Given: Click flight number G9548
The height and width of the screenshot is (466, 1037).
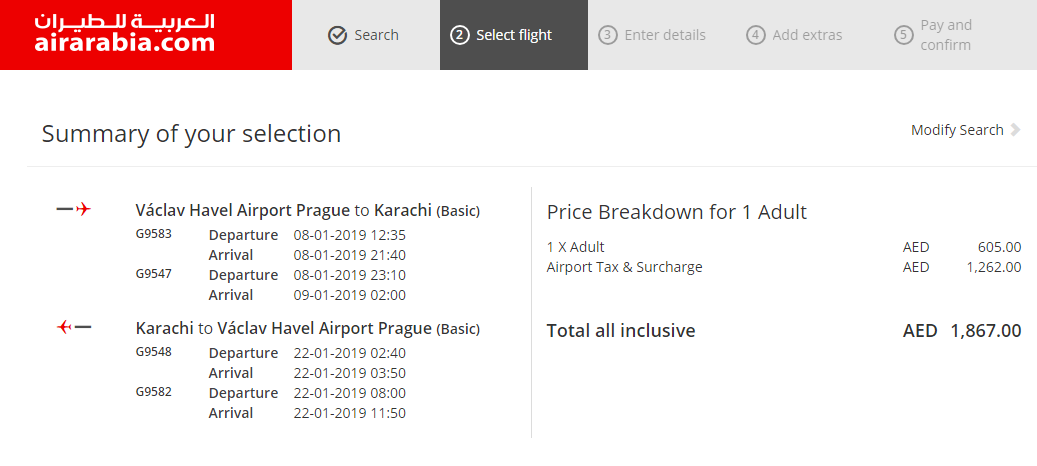Looking at the screenshot, I should point(153,352).
